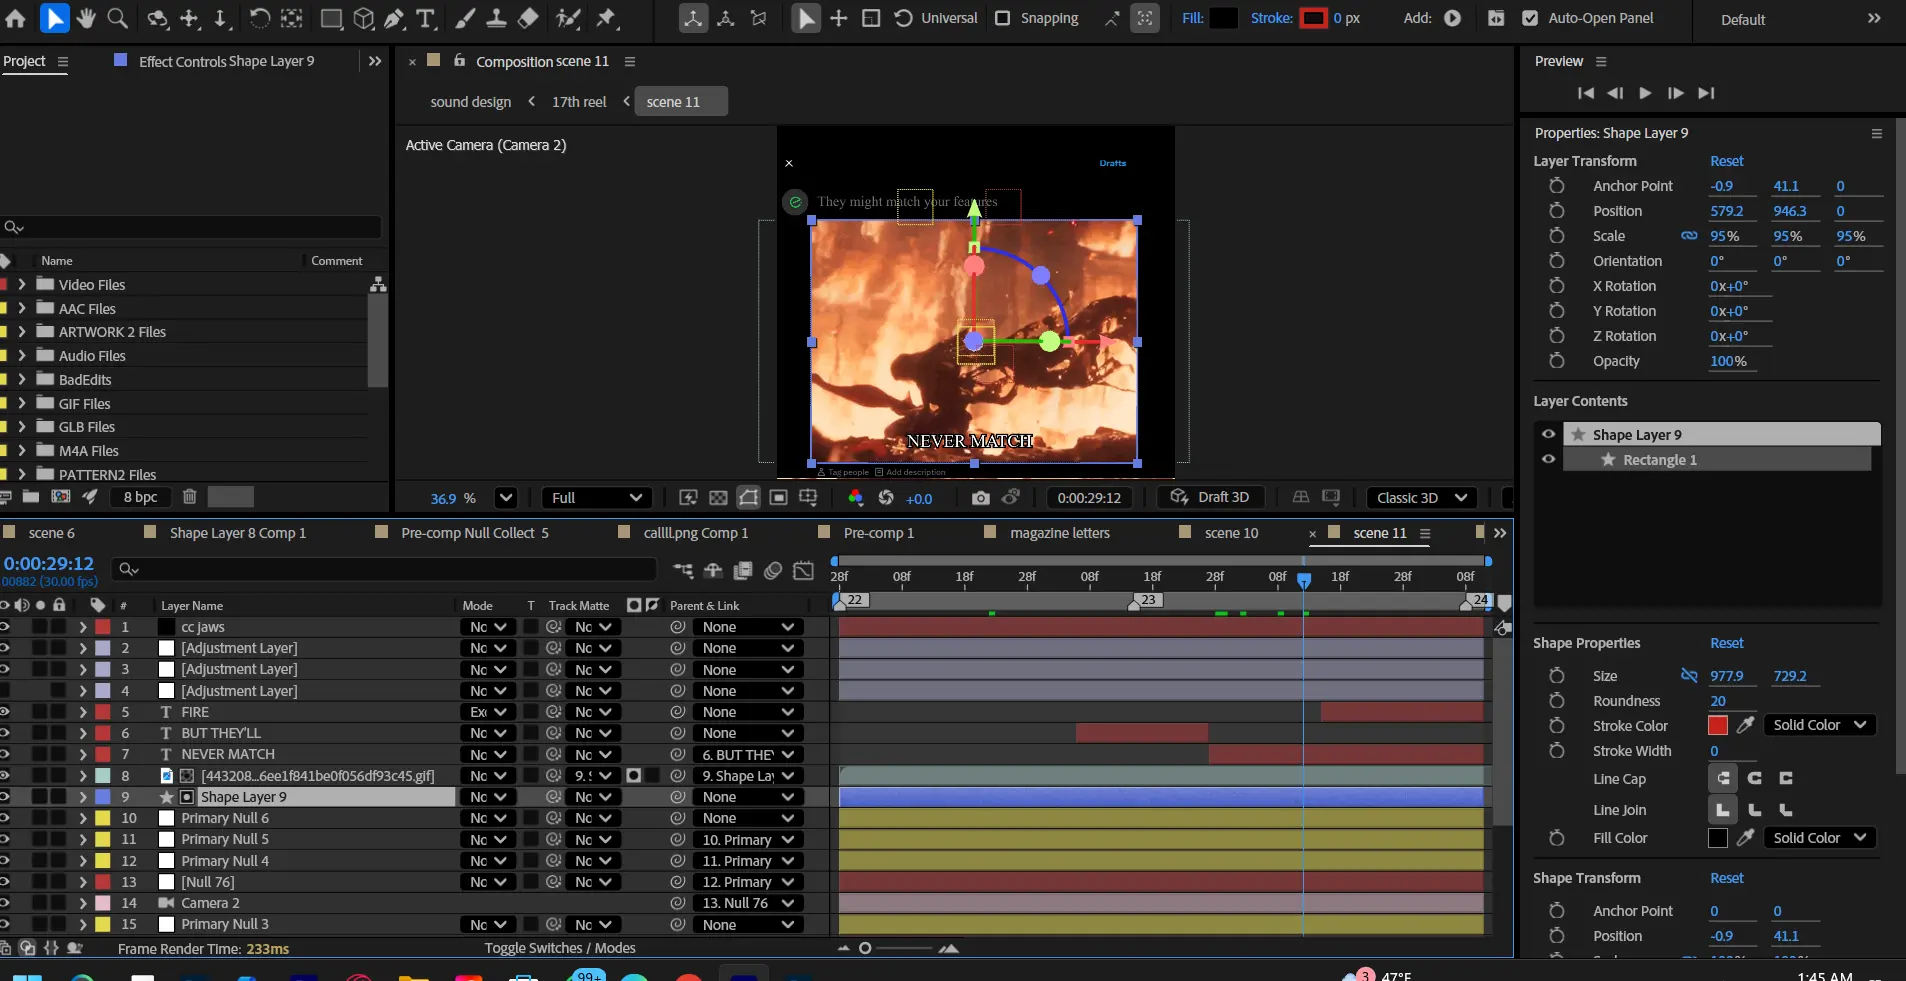
Task: Select the Type tool
Action: tap(426, 18)
